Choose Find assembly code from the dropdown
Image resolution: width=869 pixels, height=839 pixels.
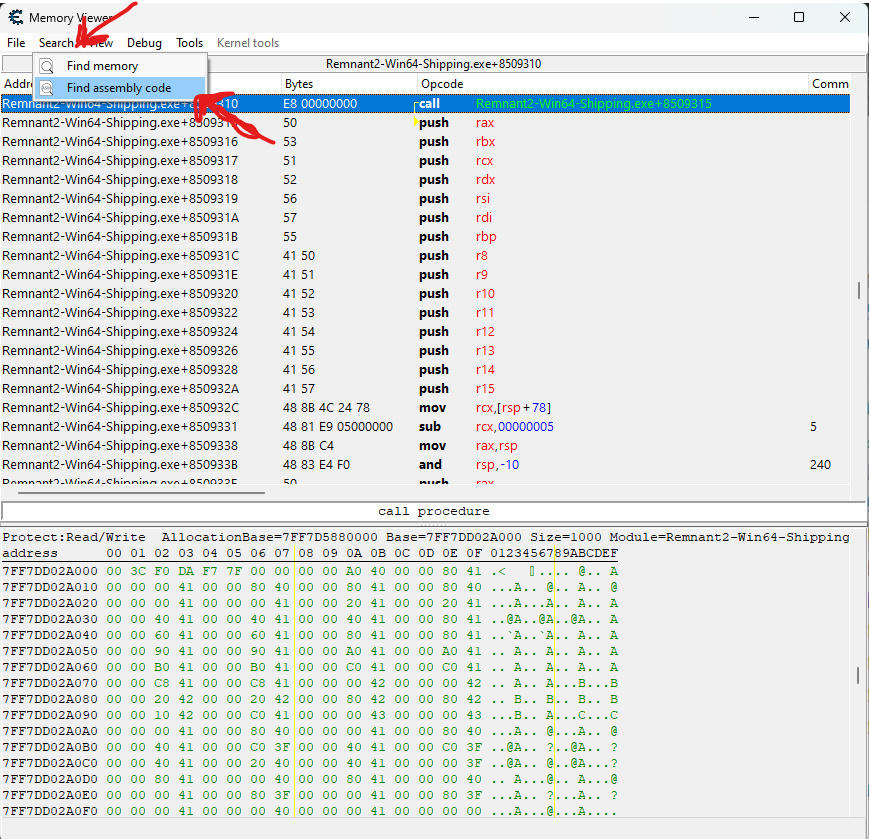coord(119,88)
